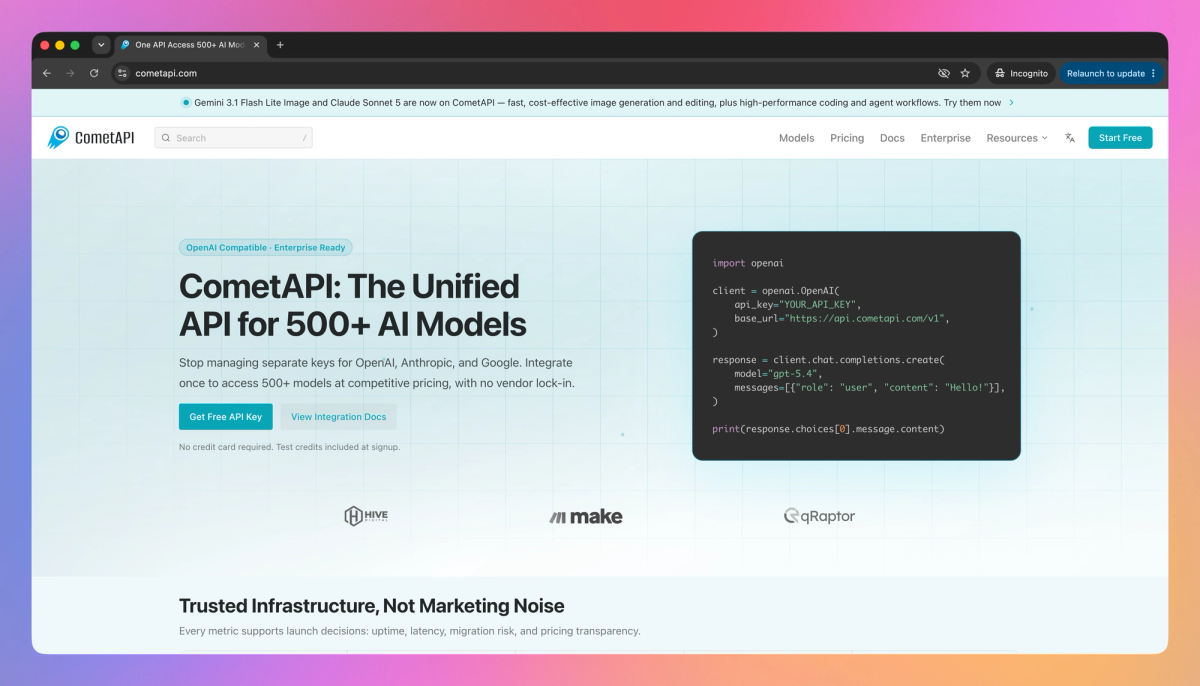Open the tab search dropdown arrow
Image resolution: width=1200 pixels, height=686 pixels.
tap(101, 45)
